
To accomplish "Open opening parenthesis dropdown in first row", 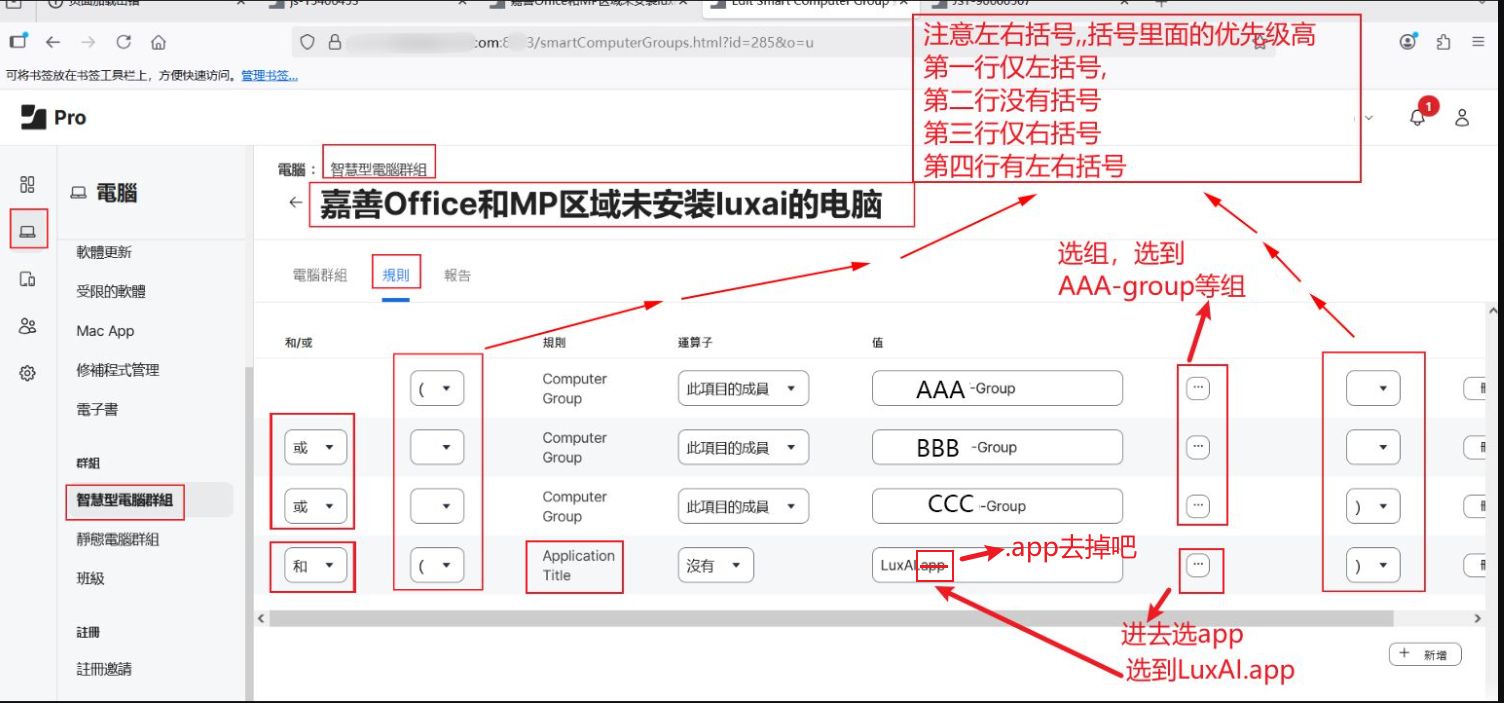I will pos(437,388).
